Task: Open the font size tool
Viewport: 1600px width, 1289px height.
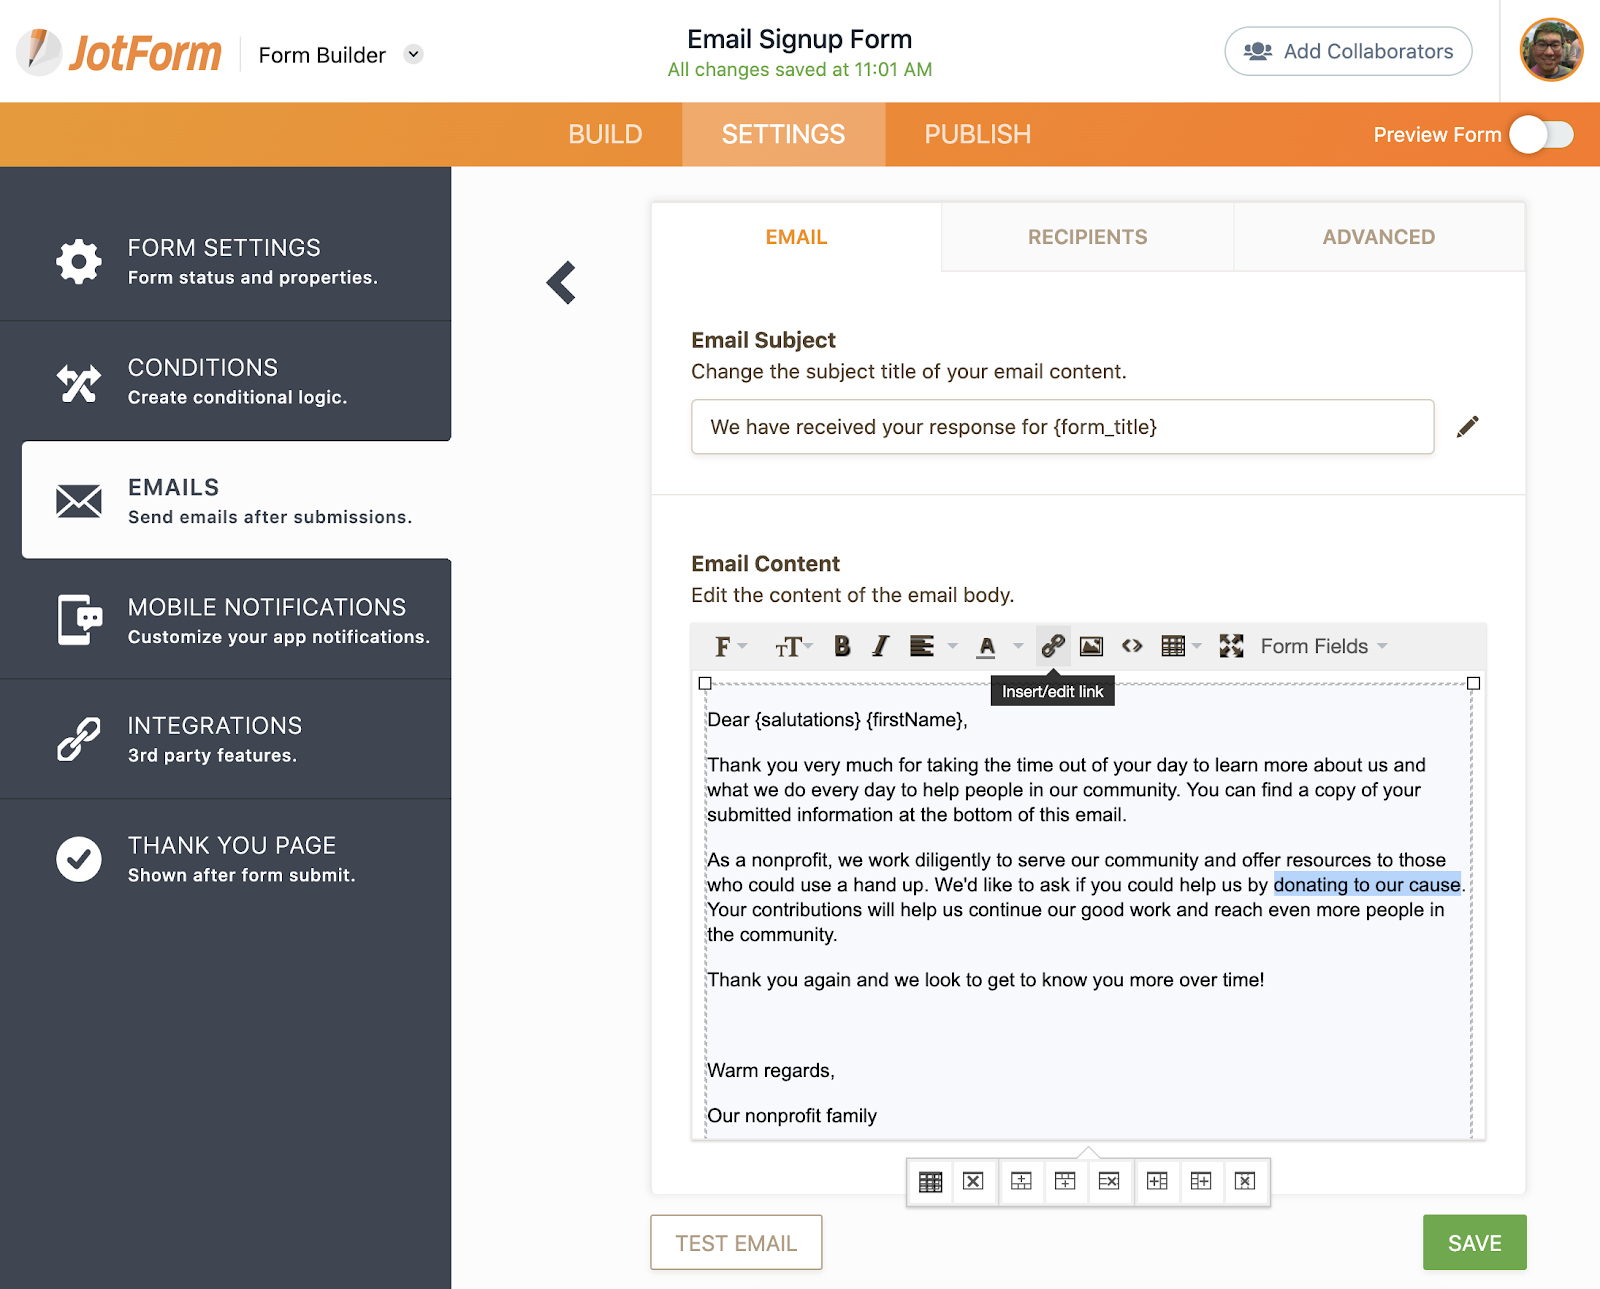Action: [x=793, y=646]
